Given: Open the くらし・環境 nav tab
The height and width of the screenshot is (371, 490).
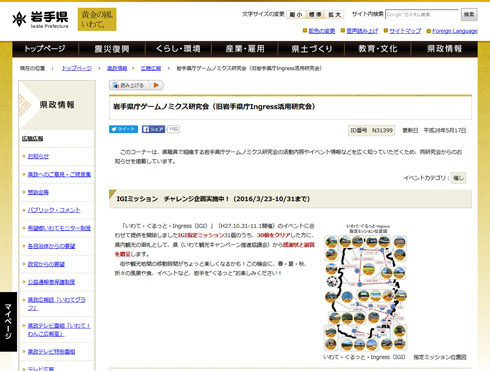Looking at the screenshot, I should (178, 49).
